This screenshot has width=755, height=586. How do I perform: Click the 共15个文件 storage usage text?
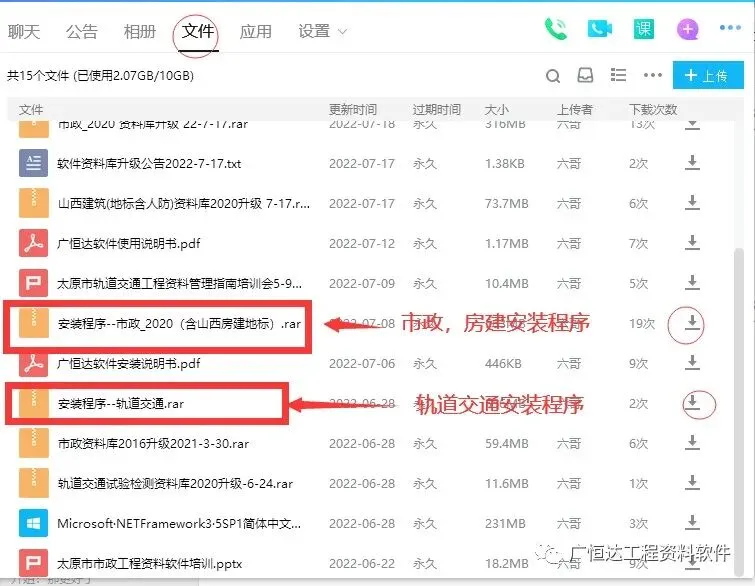pyautogui.click(x=100, y=76)
